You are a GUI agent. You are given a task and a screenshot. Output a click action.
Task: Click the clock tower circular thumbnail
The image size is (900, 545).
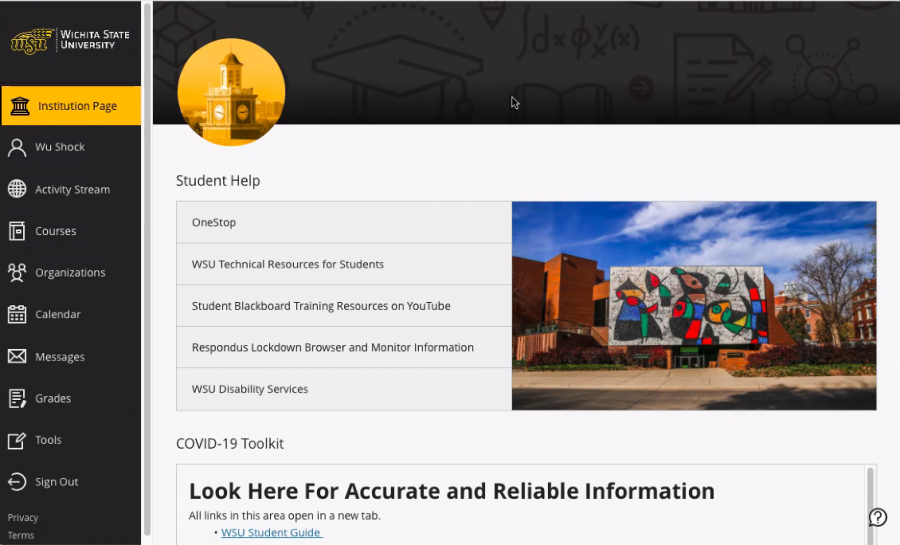pyautogui.click(x=231, y=92)
